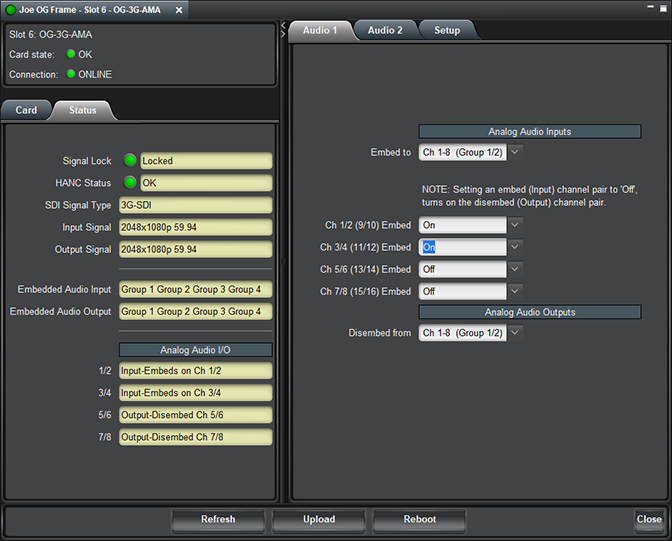Screen dimensions: 672x541
Task: Click the green Connection ONLINE indicator
Action: [71, 74]
